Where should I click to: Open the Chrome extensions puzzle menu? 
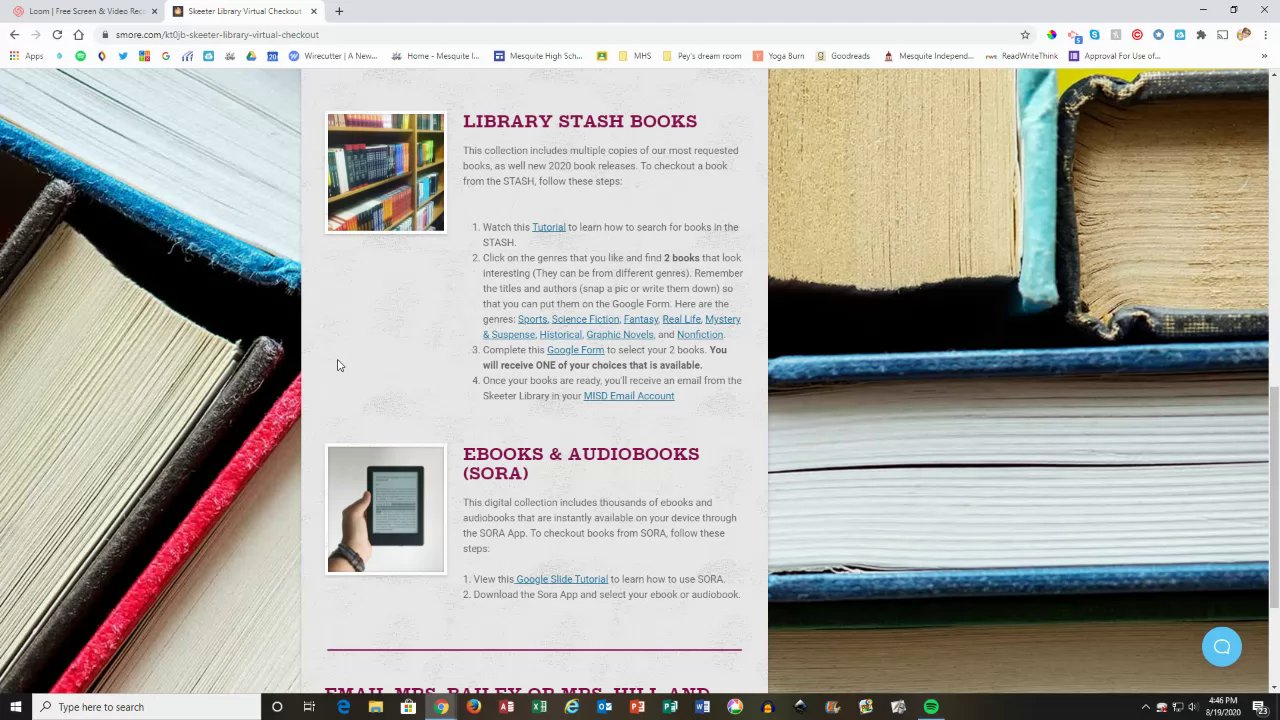[x=1201, y=34]
